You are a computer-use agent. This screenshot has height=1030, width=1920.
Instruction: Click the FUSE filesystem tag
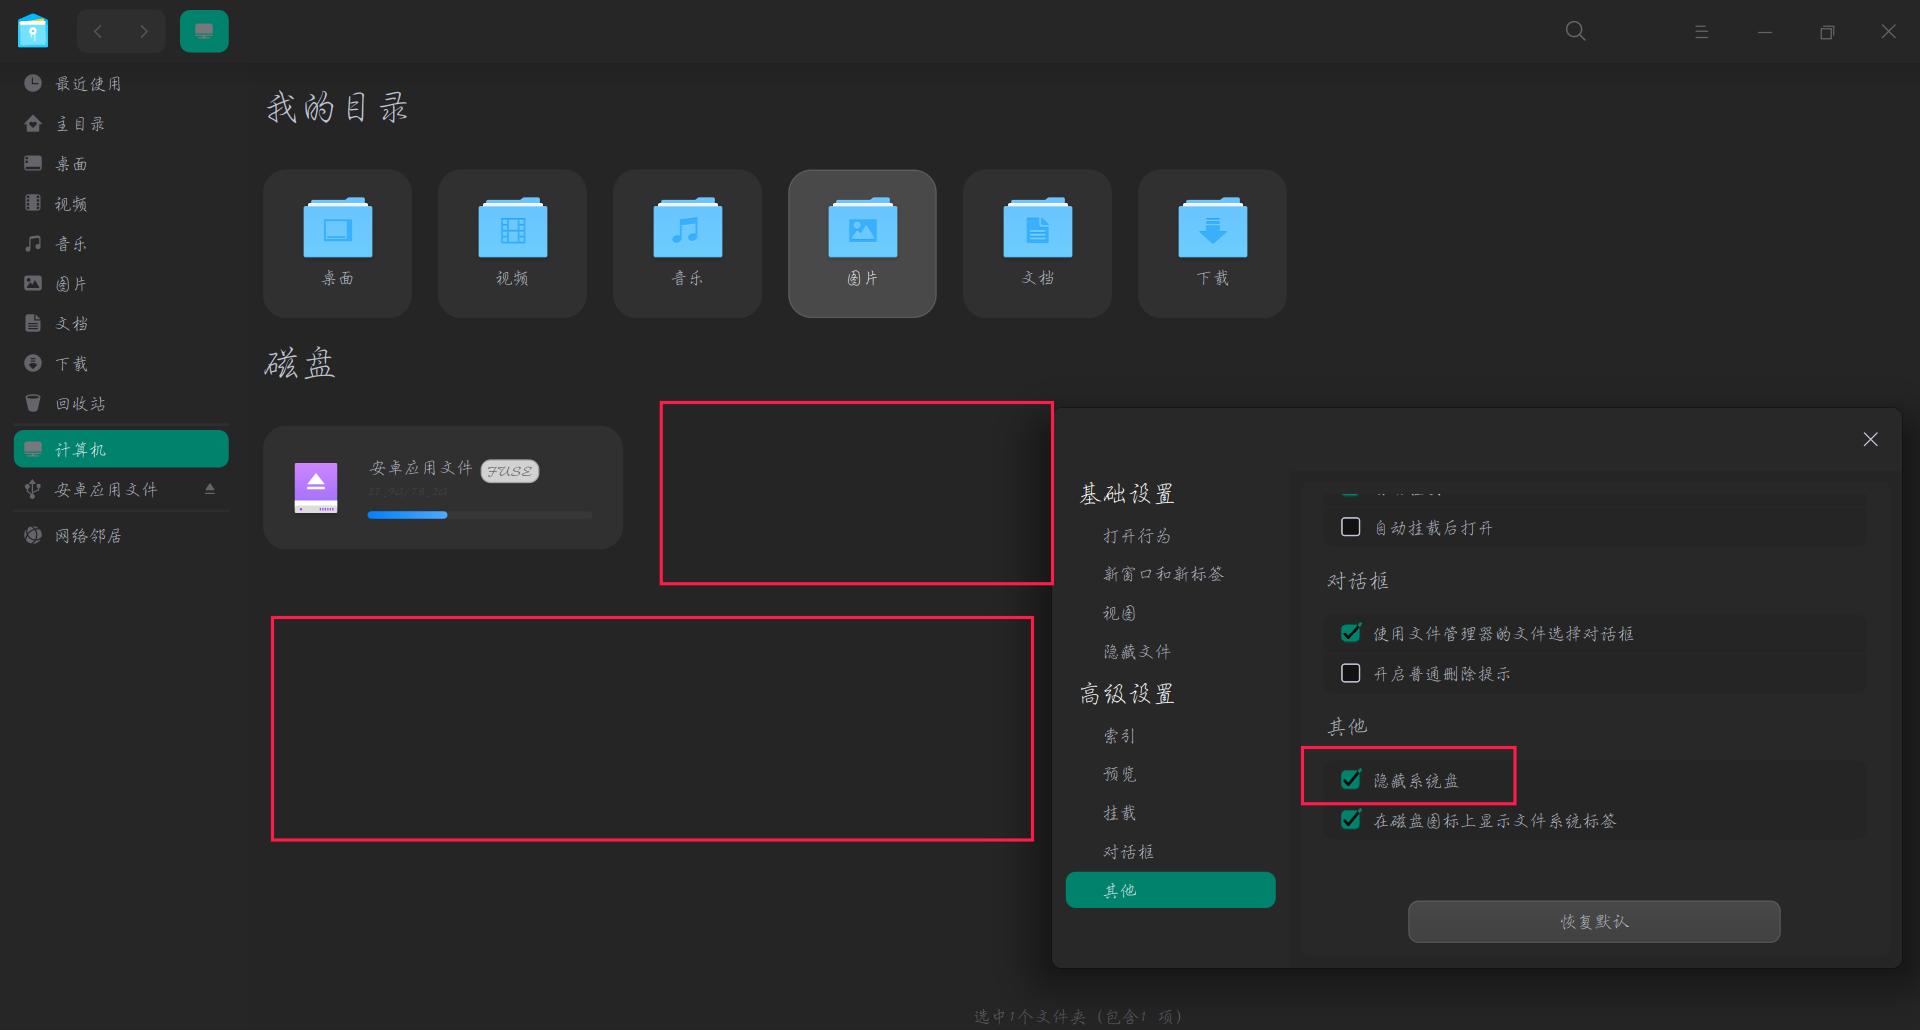pos(510,471)
